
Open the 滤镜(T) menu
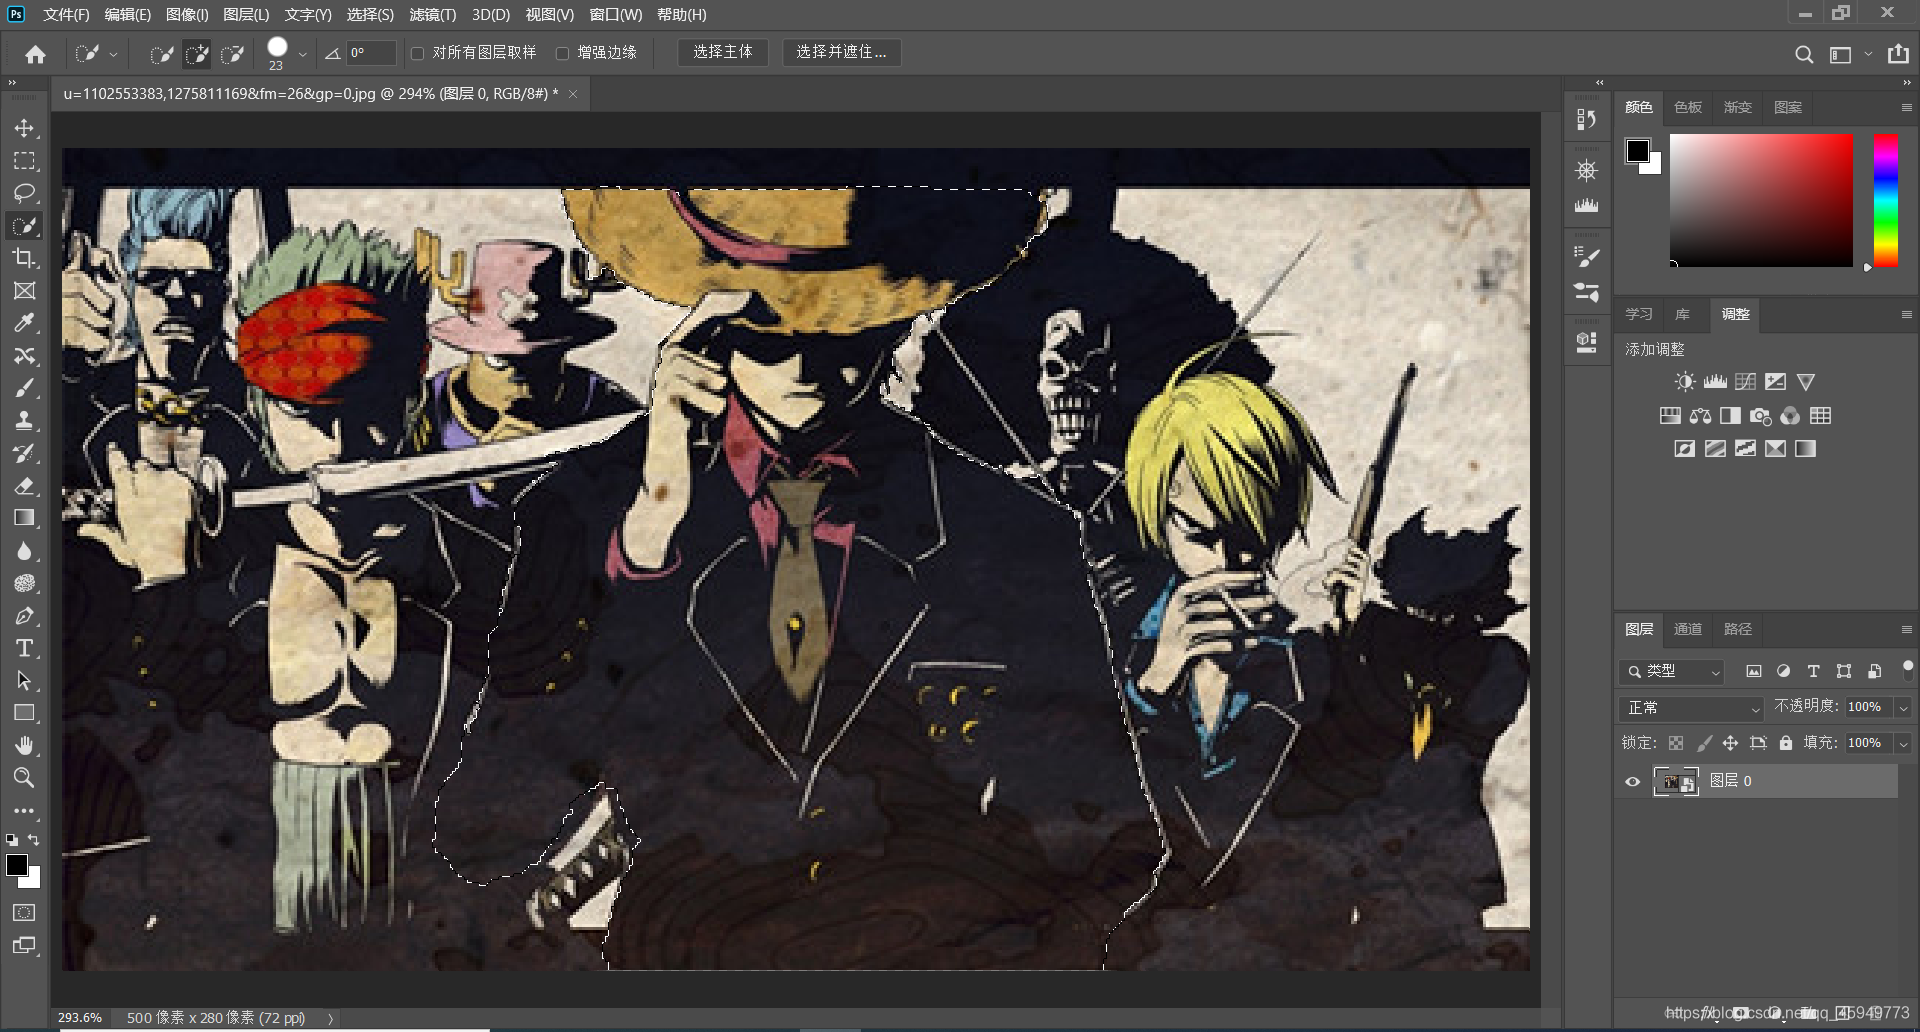coord(432,14)
